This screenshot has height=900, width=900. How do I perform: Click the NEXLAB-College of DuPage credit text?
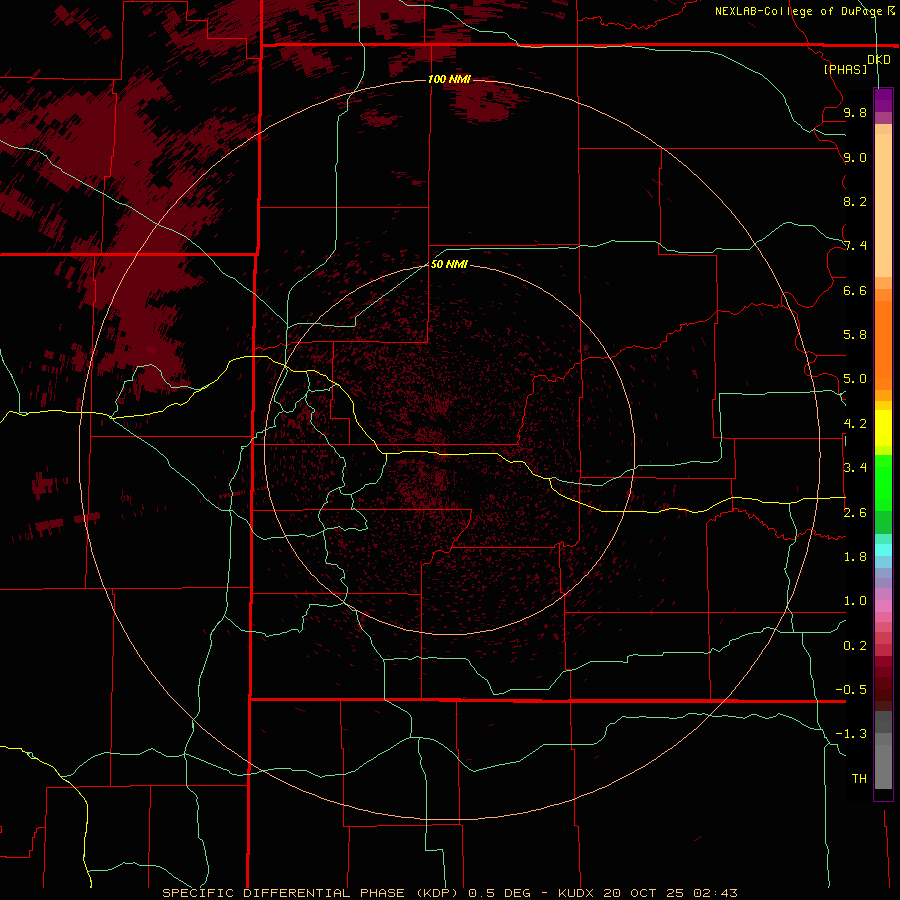[x=798, y=11]
